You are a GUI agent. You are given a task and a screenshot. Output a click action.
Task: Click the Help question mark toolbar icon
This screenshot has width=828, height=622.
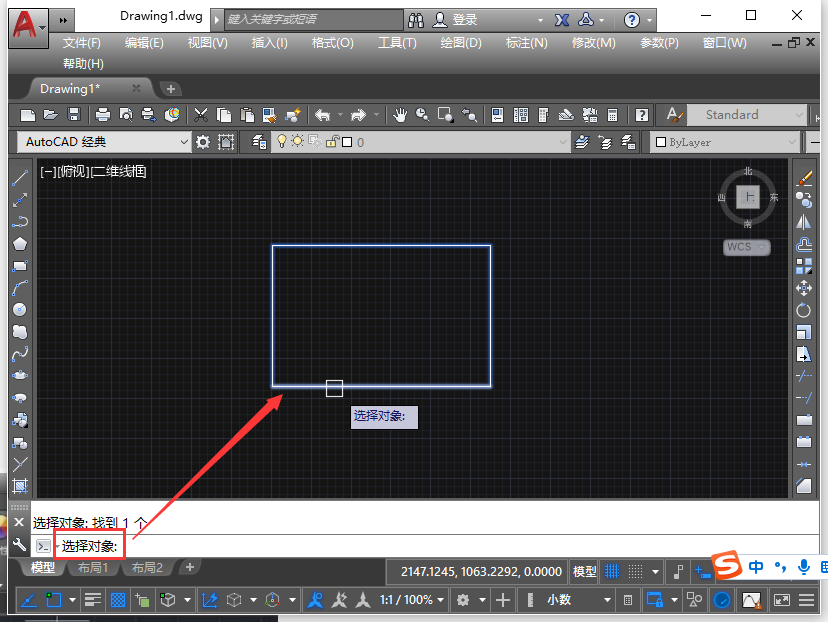pyautogui.click(x=642, y=115)
